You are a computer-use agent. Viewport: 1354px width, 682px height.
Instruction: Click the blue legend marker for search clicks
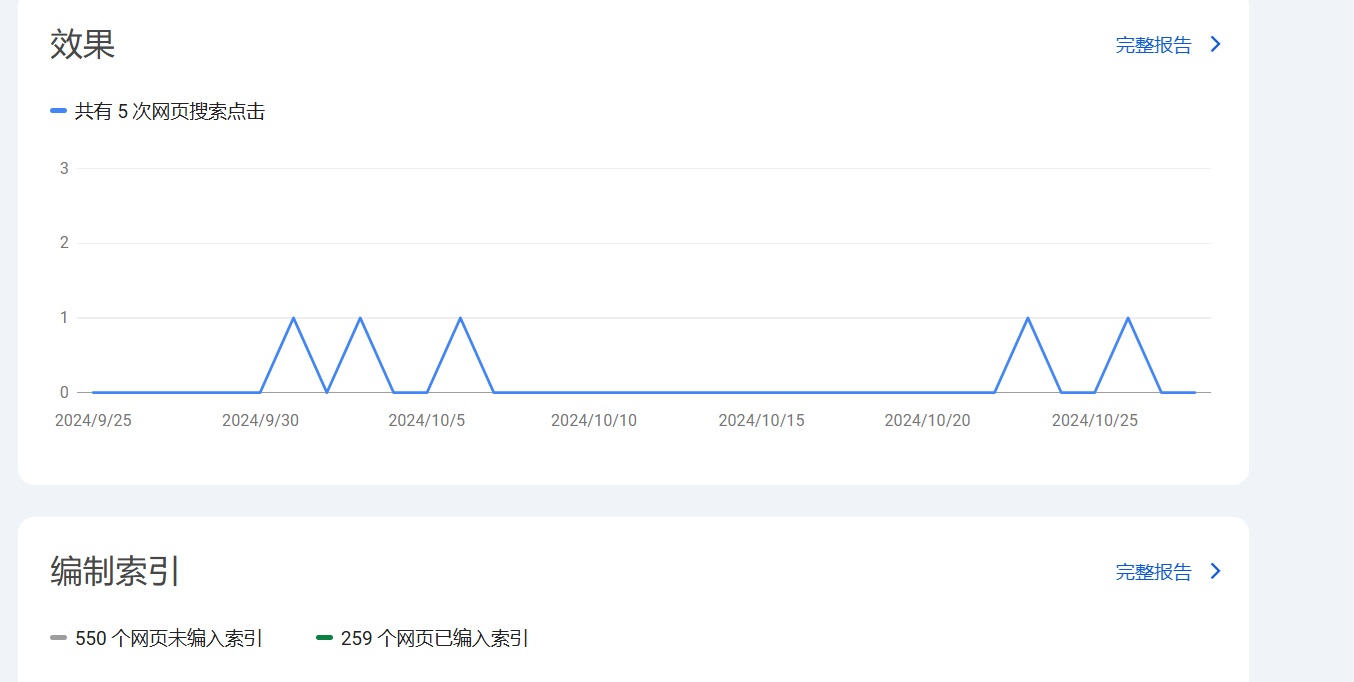point(58,111)
